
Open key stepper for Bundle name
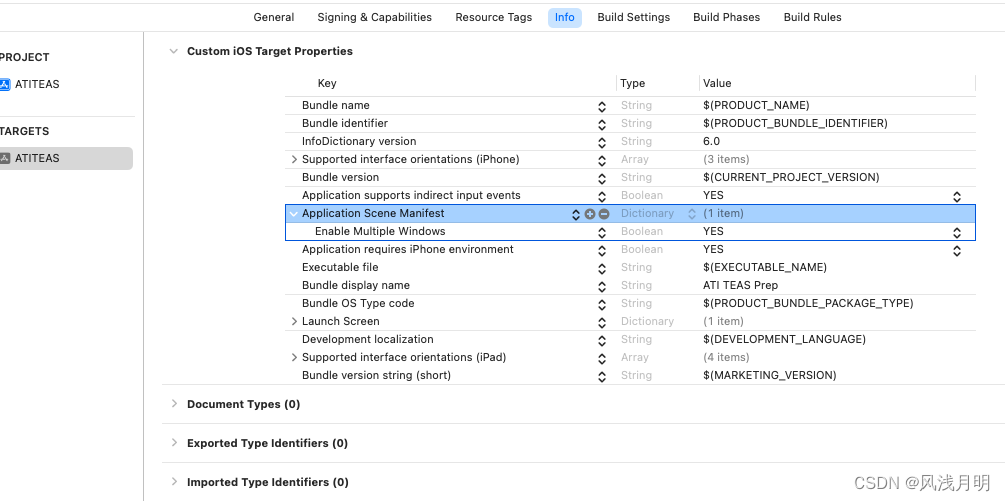(x=602, y=106)
